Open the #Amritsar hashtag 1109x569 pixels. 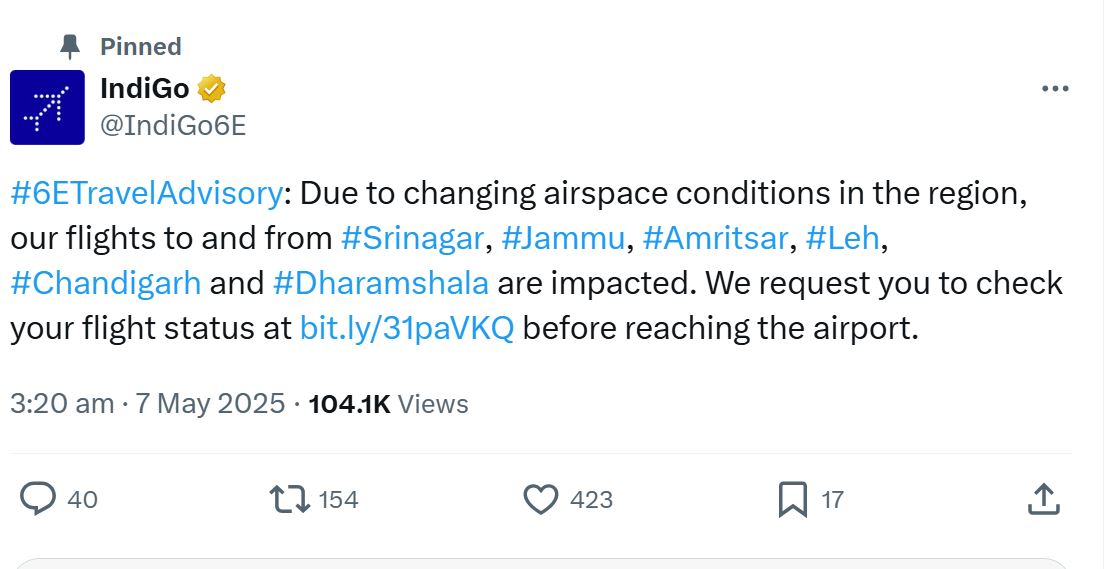(714, 238)
